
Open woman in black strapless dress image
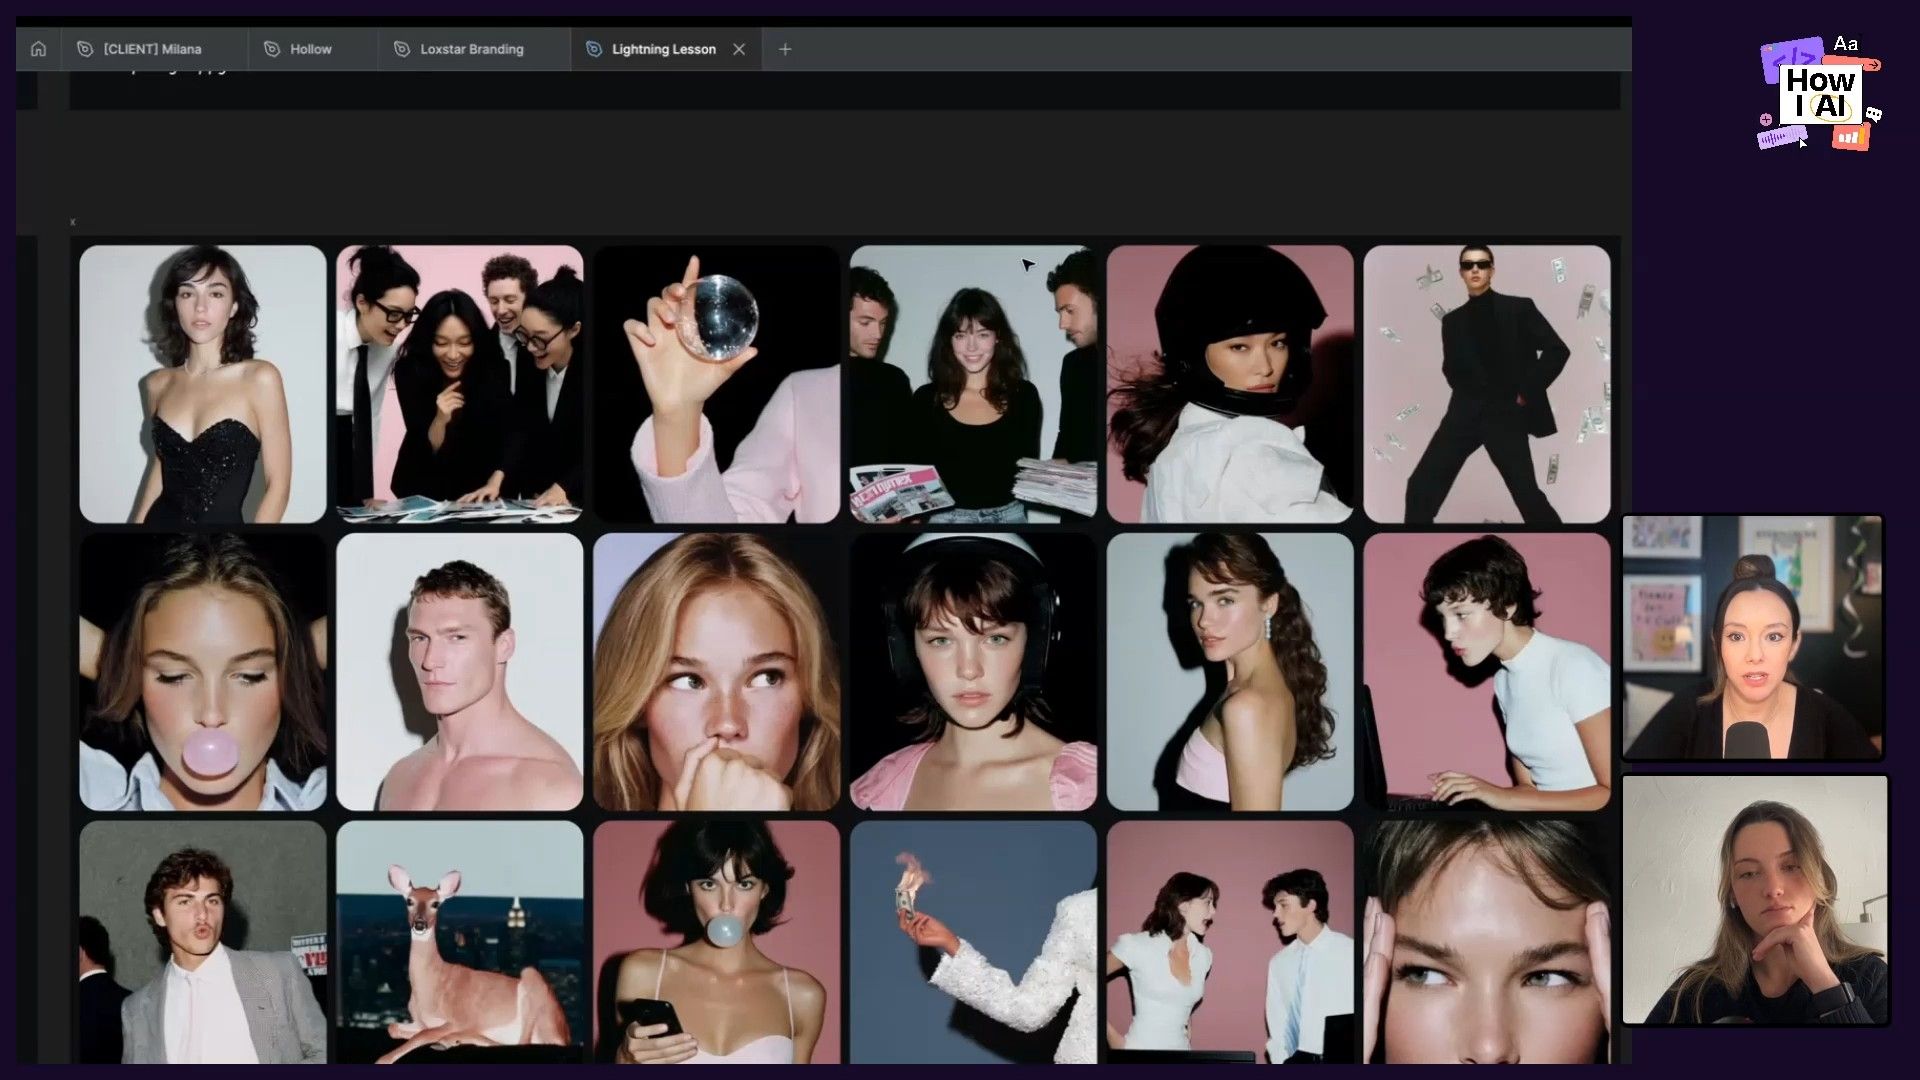pyautogui.click(x=203, y=384)
